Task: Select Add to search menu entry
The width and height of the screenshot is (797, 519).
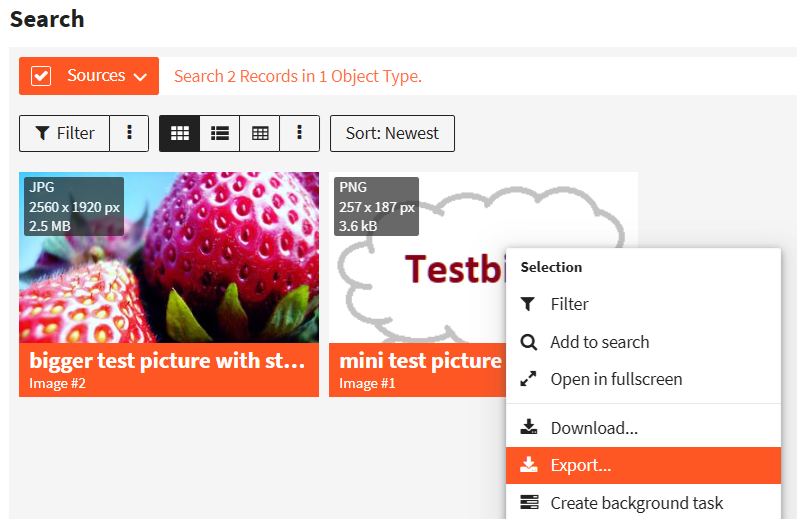Action: pos(599,342)
